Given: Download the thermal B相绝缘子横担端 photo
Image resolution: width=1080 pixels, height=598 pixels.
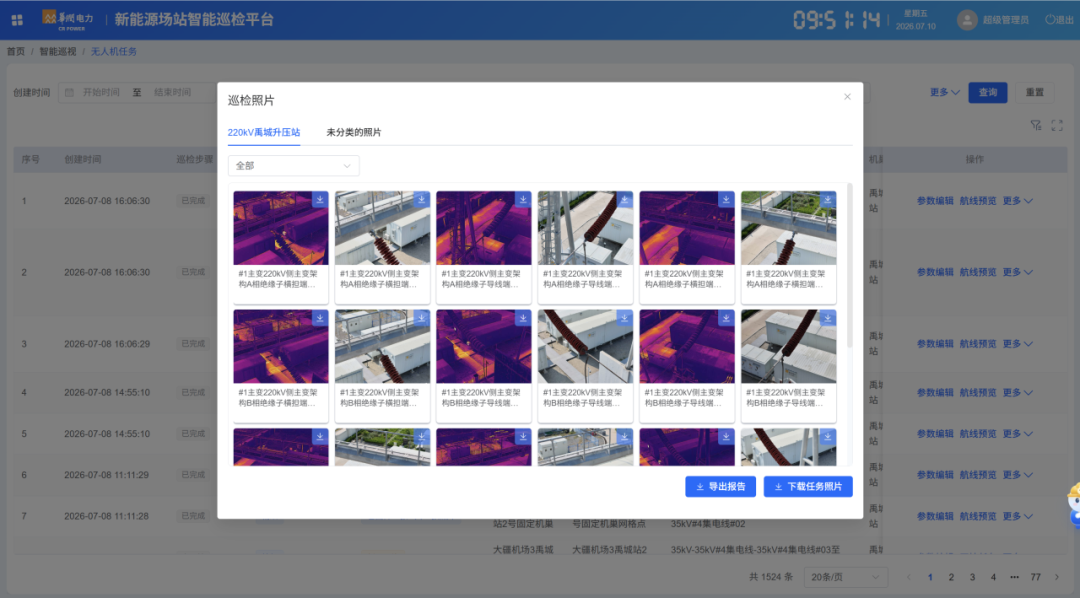Looking at the screenshot, I should pos(320,318).
